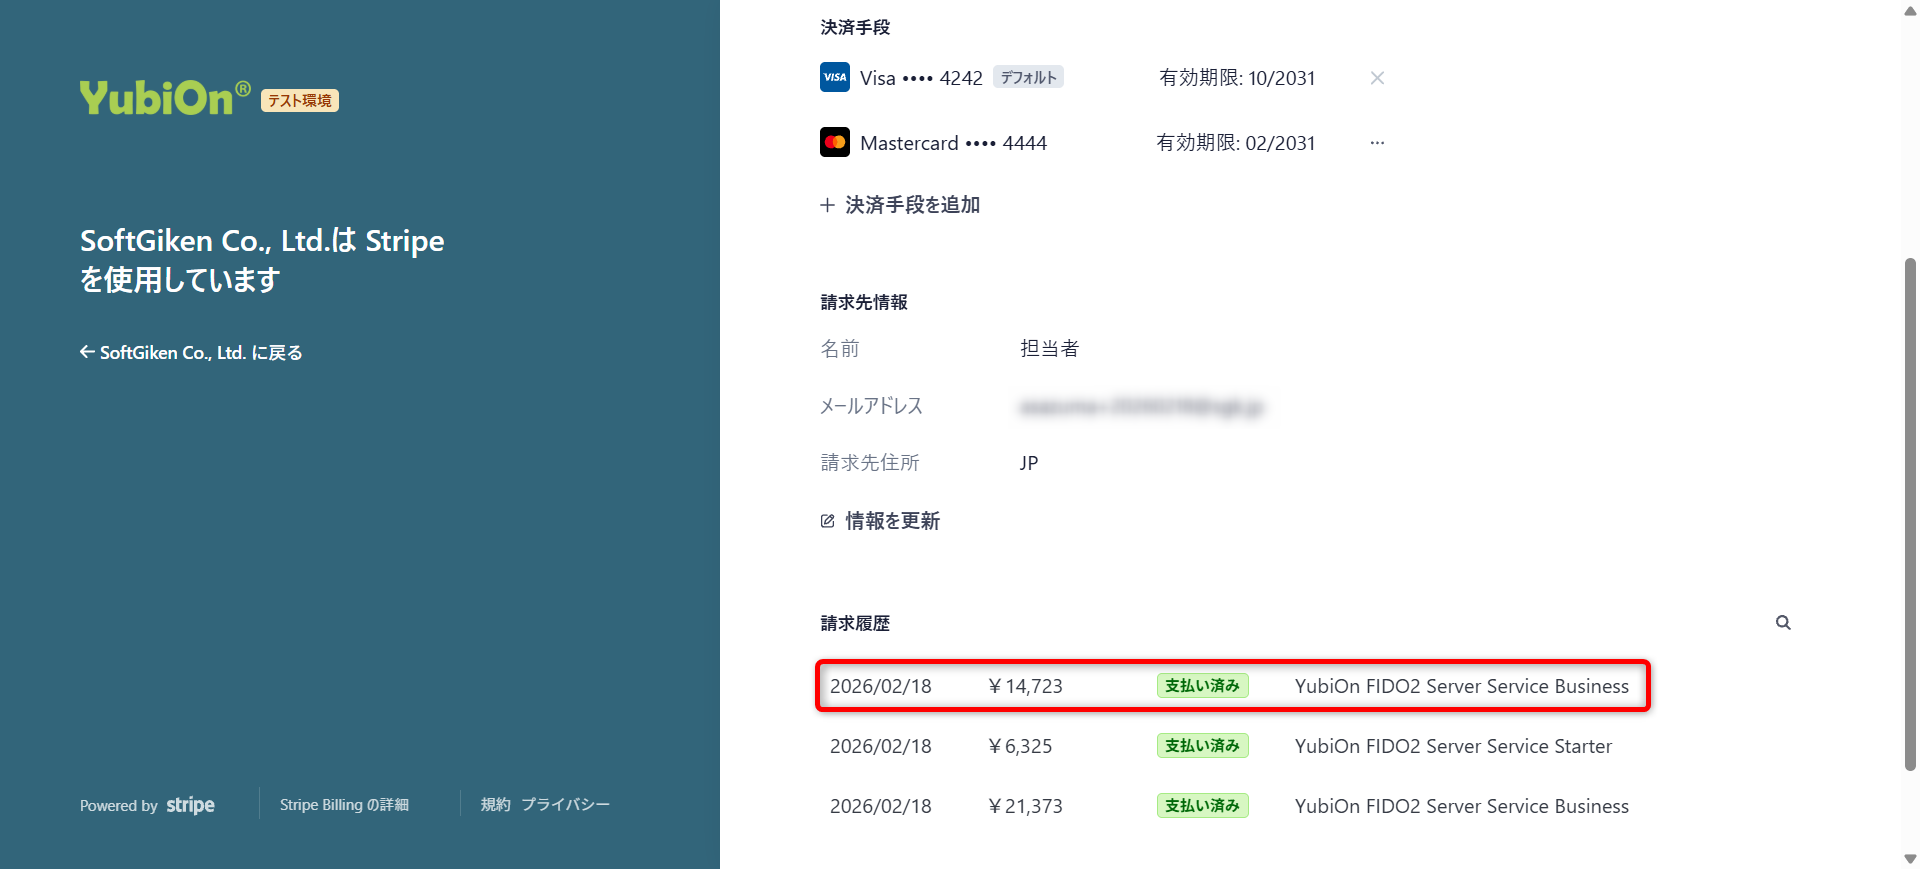This screenshot has width=1920, height=869.
Task: Click the Mastercard card icon
Action: [835, 142]
